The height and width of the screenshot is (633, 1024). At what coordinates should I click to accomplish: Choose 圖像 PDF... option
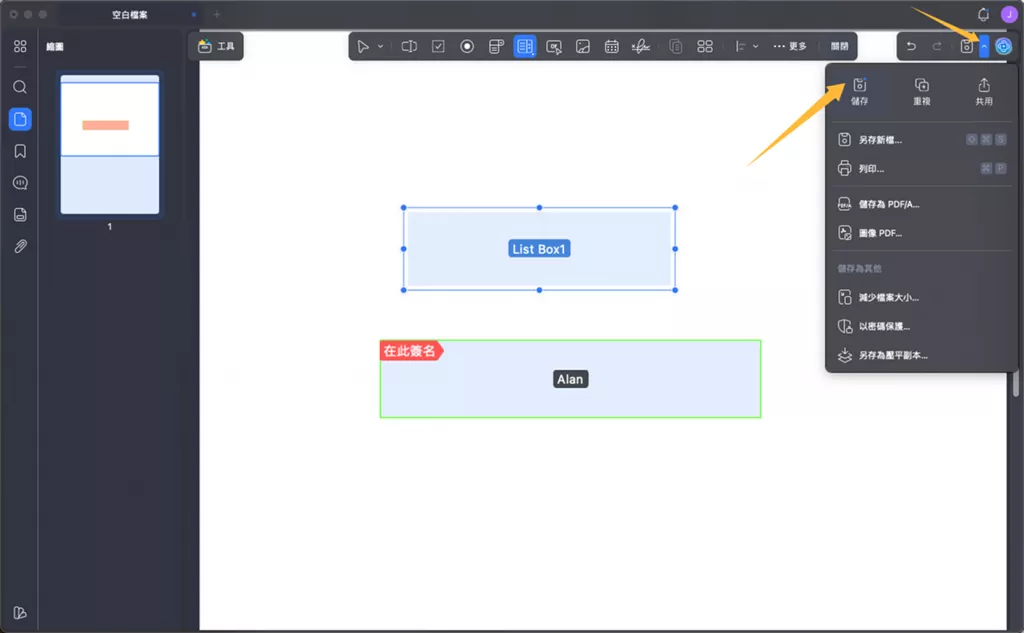(921, 233)
